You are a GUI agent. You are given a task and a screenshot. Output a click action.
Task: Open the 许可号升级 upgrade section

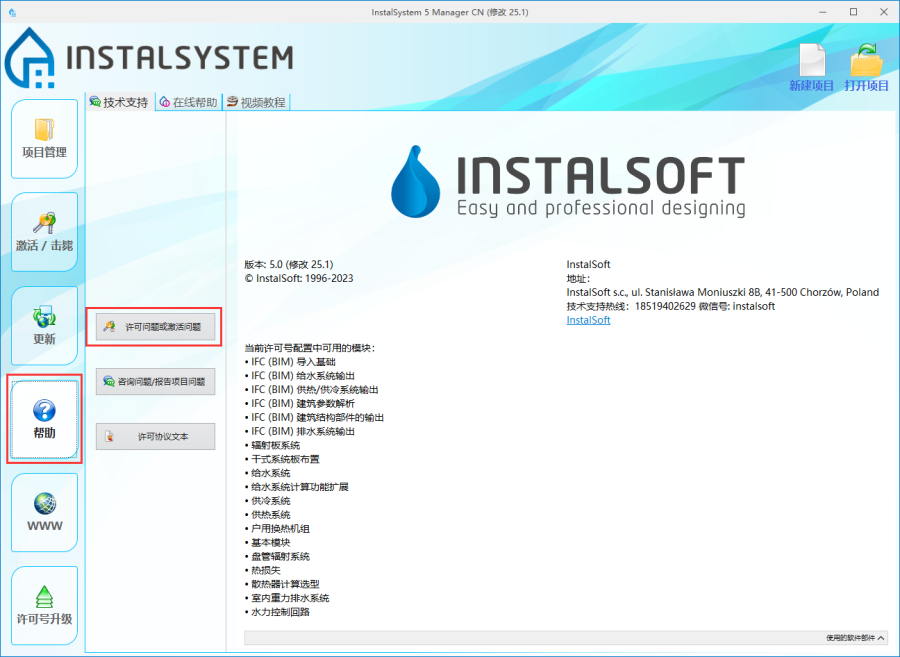(x=44, y=606)
